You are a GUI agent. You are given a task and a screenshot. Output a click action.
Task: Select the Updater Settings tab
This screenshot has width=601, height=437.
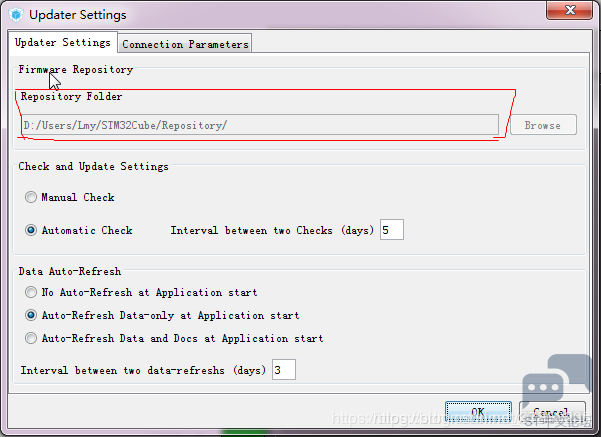point(63,42)
